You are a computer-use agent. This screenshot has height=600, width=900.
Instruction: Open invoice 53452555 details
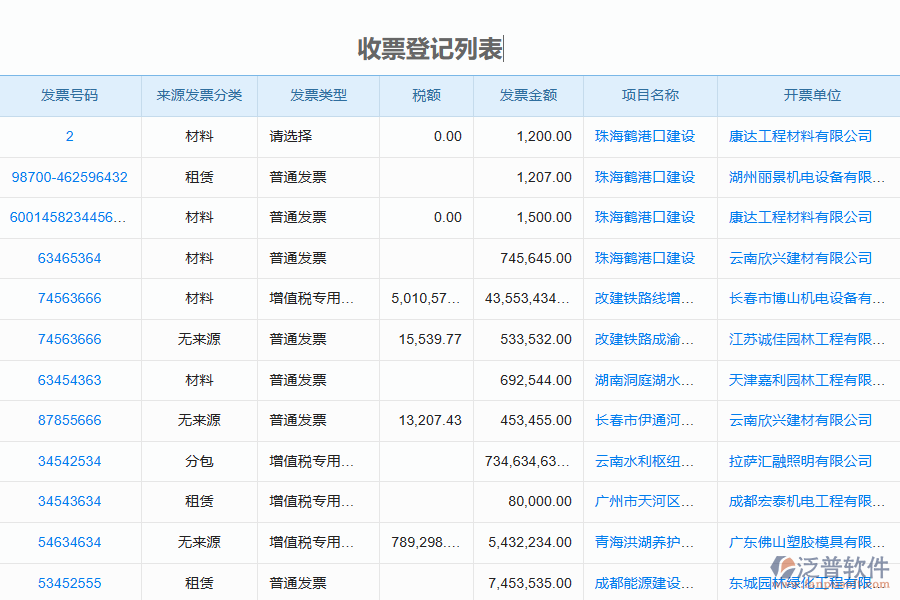pyautogui.click(x=69, y=583)
